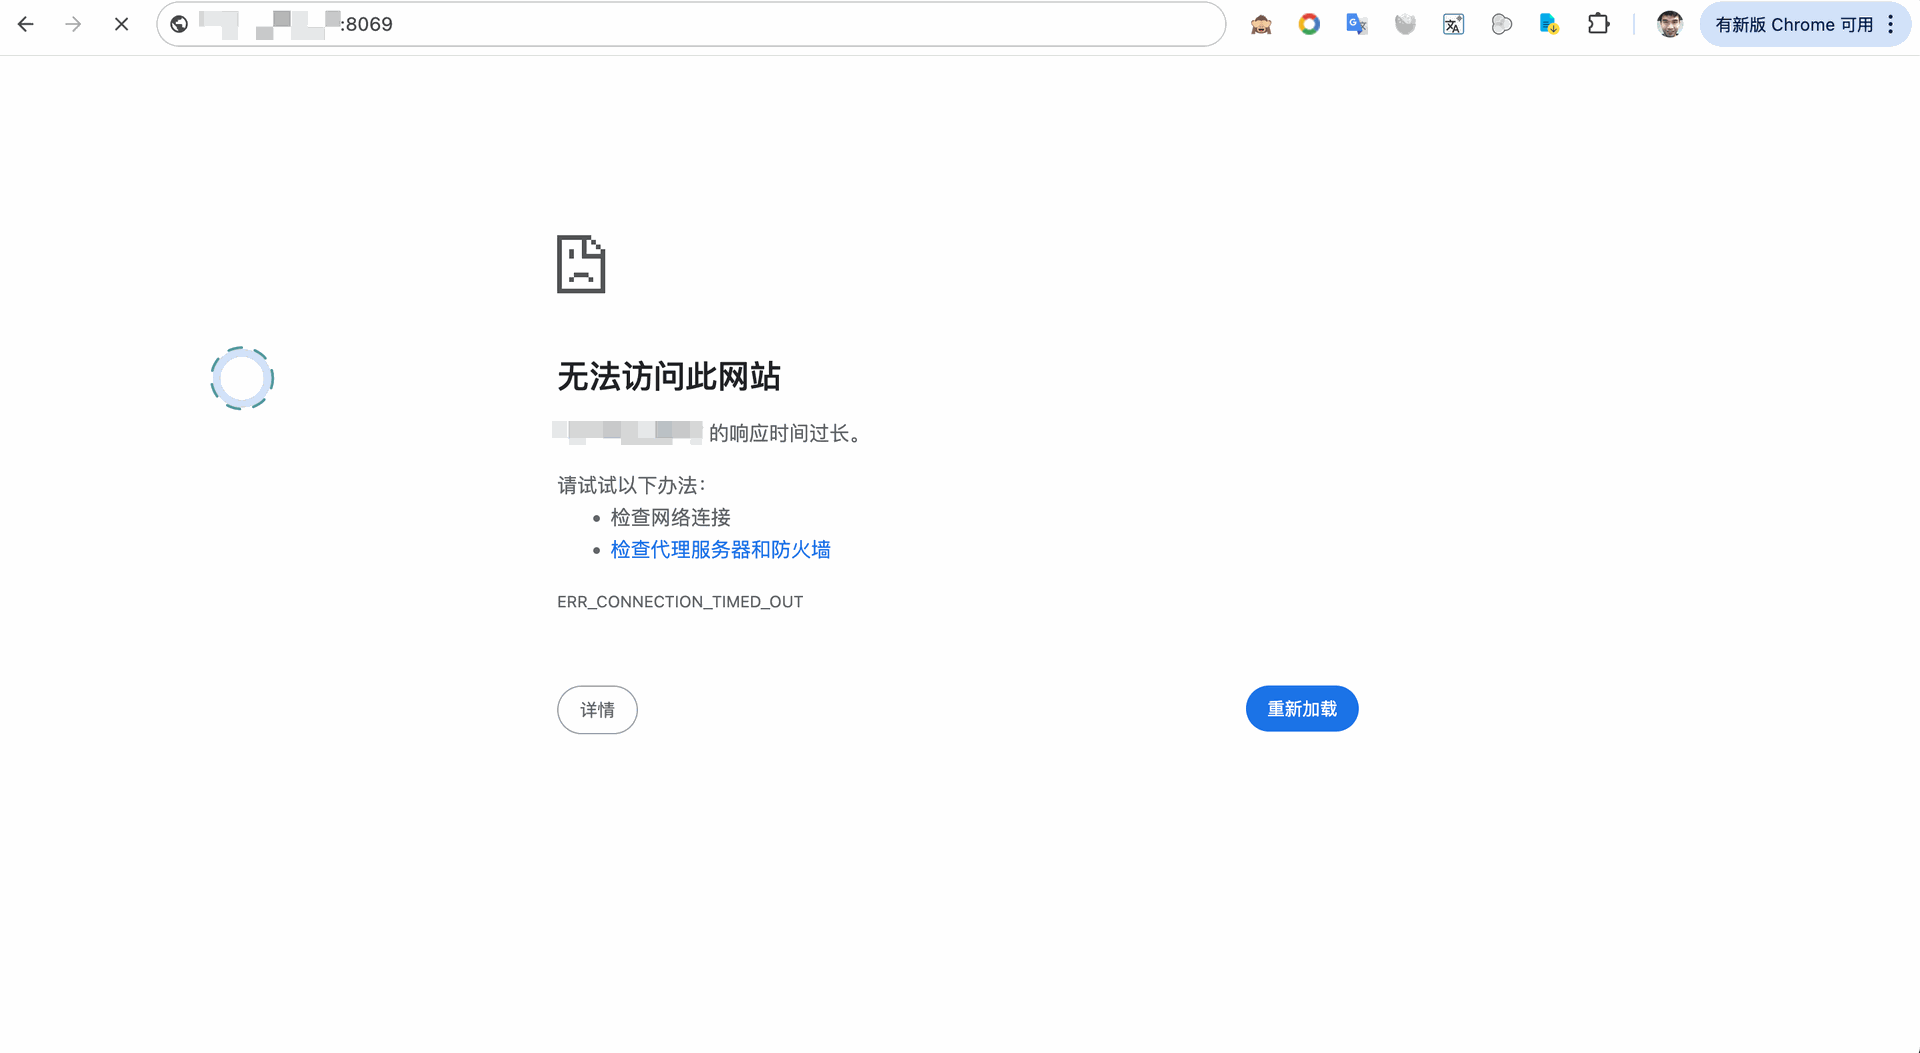Click the sad page error icon

[x=581, y=264]
